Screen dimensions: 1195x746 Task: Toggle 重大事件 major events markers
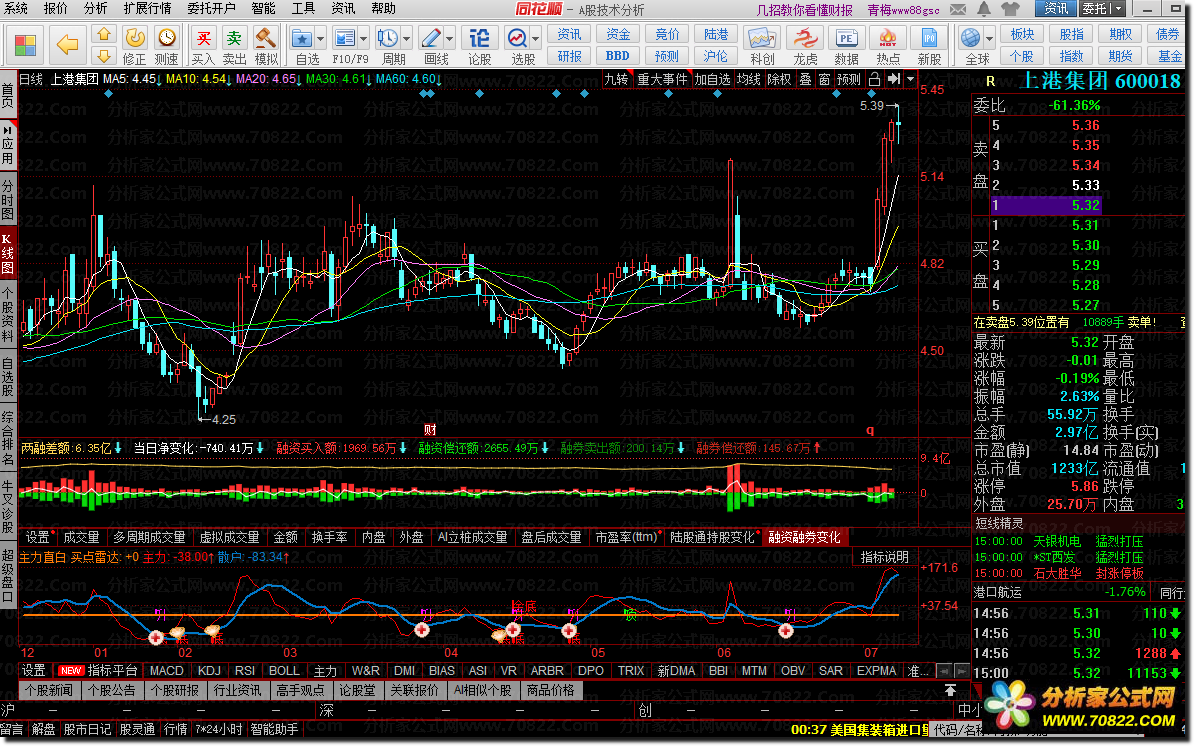(662, 79)
